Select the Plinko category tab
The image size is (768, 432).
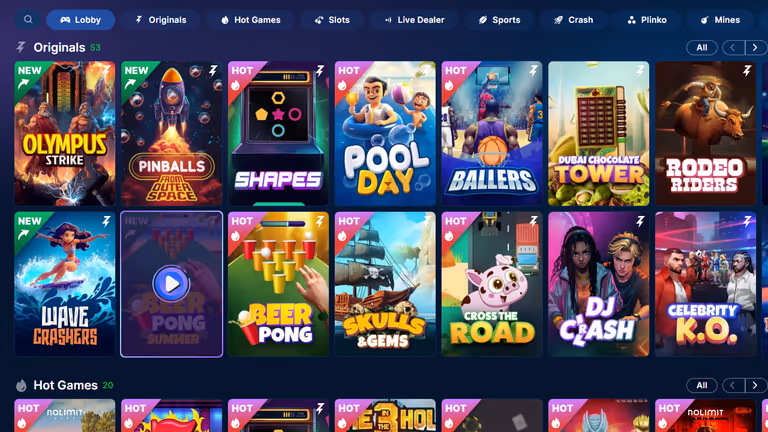tap(647, 20)
